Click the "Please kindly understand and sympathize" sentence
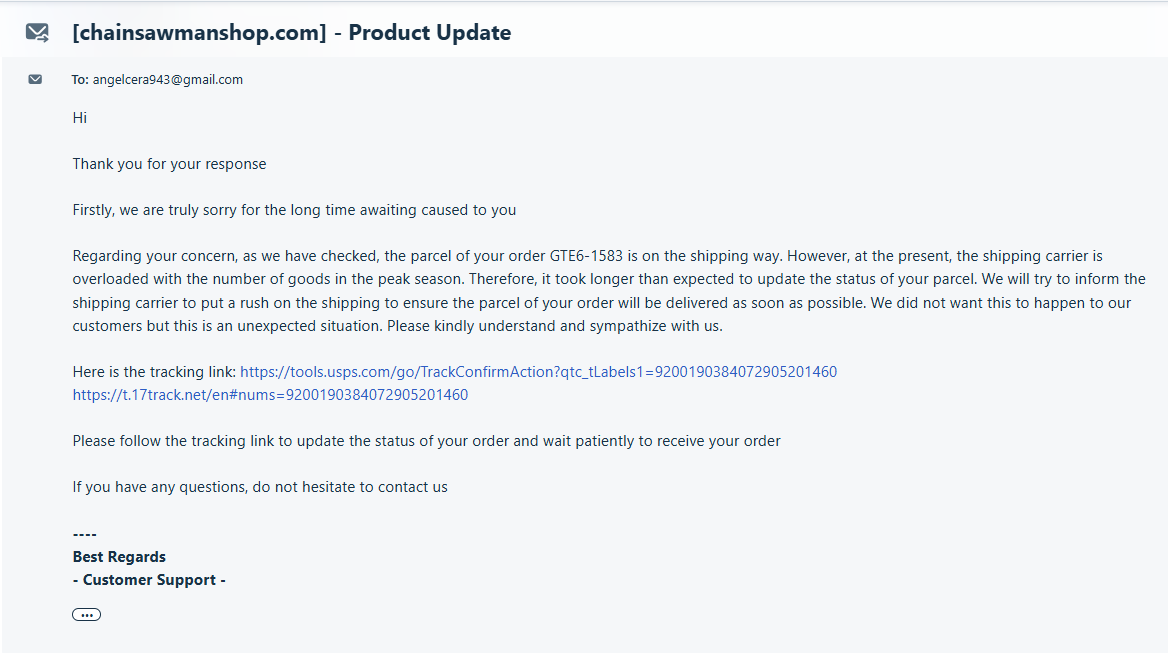This screenshot has width=1168, height=653. point(554,326)
